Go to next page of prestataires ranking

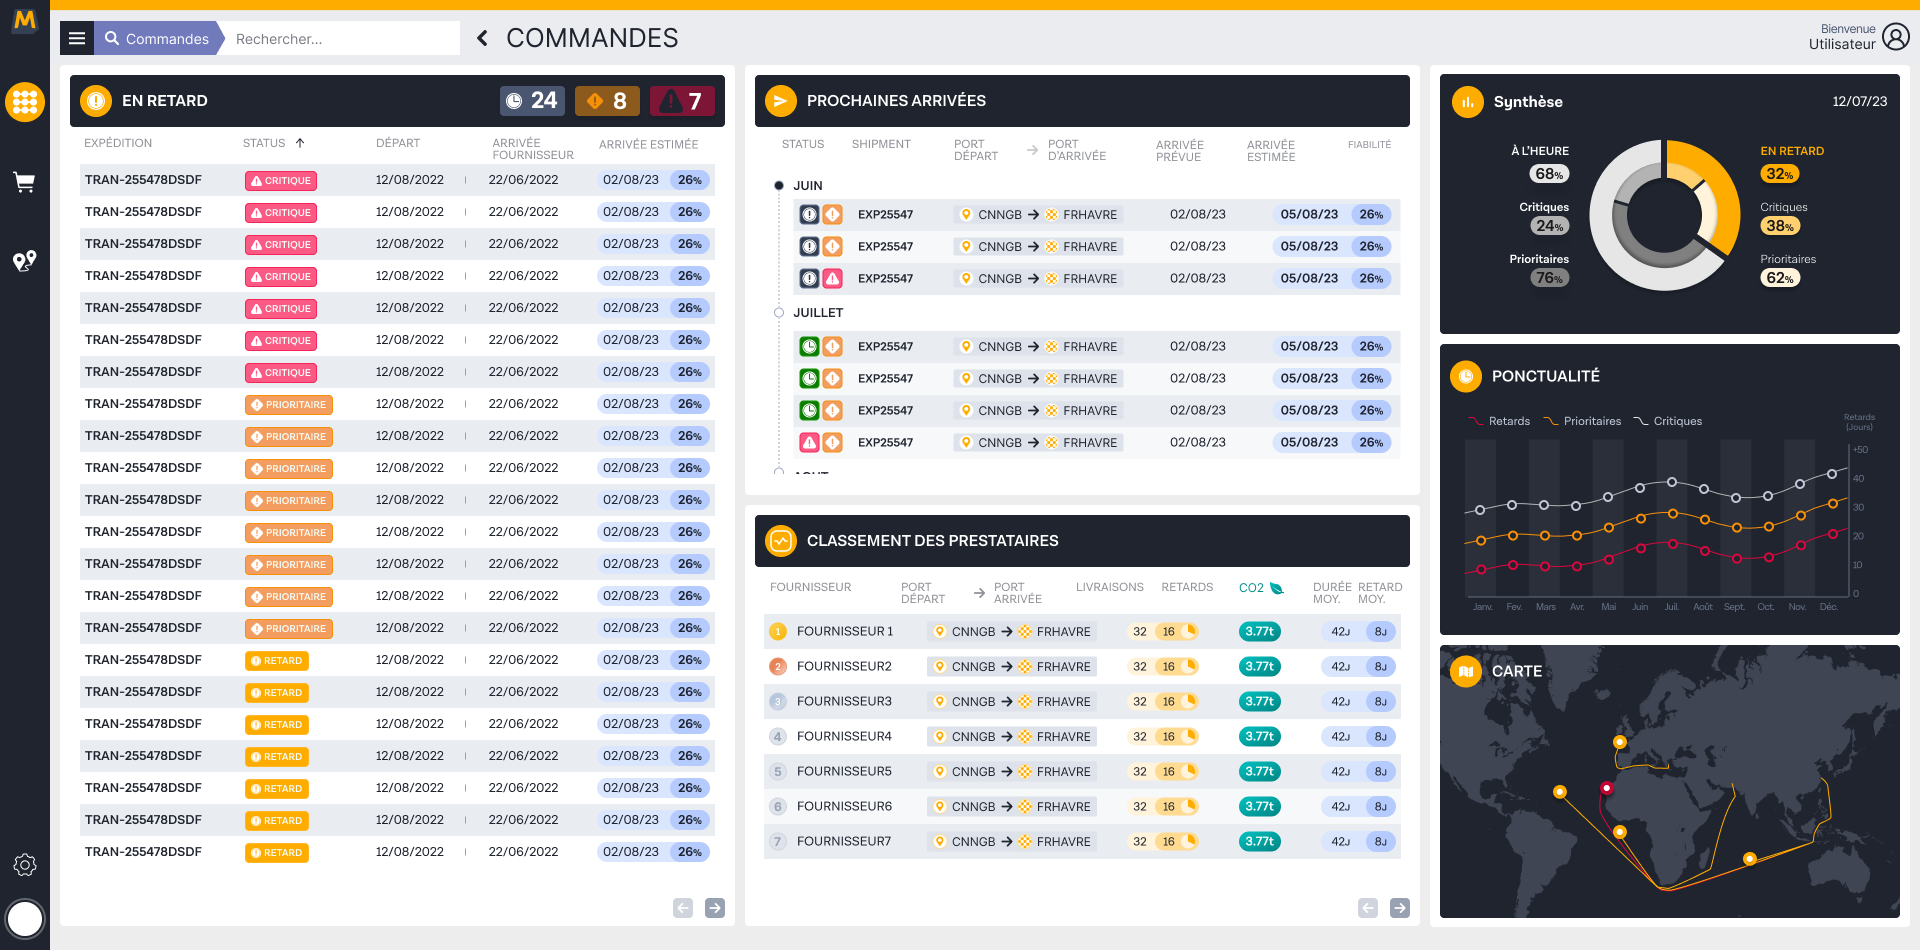pos(1400,908)
